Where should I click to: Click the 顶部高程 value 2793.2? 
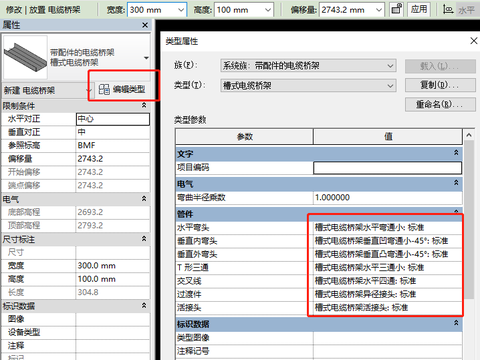pos(113,226)
